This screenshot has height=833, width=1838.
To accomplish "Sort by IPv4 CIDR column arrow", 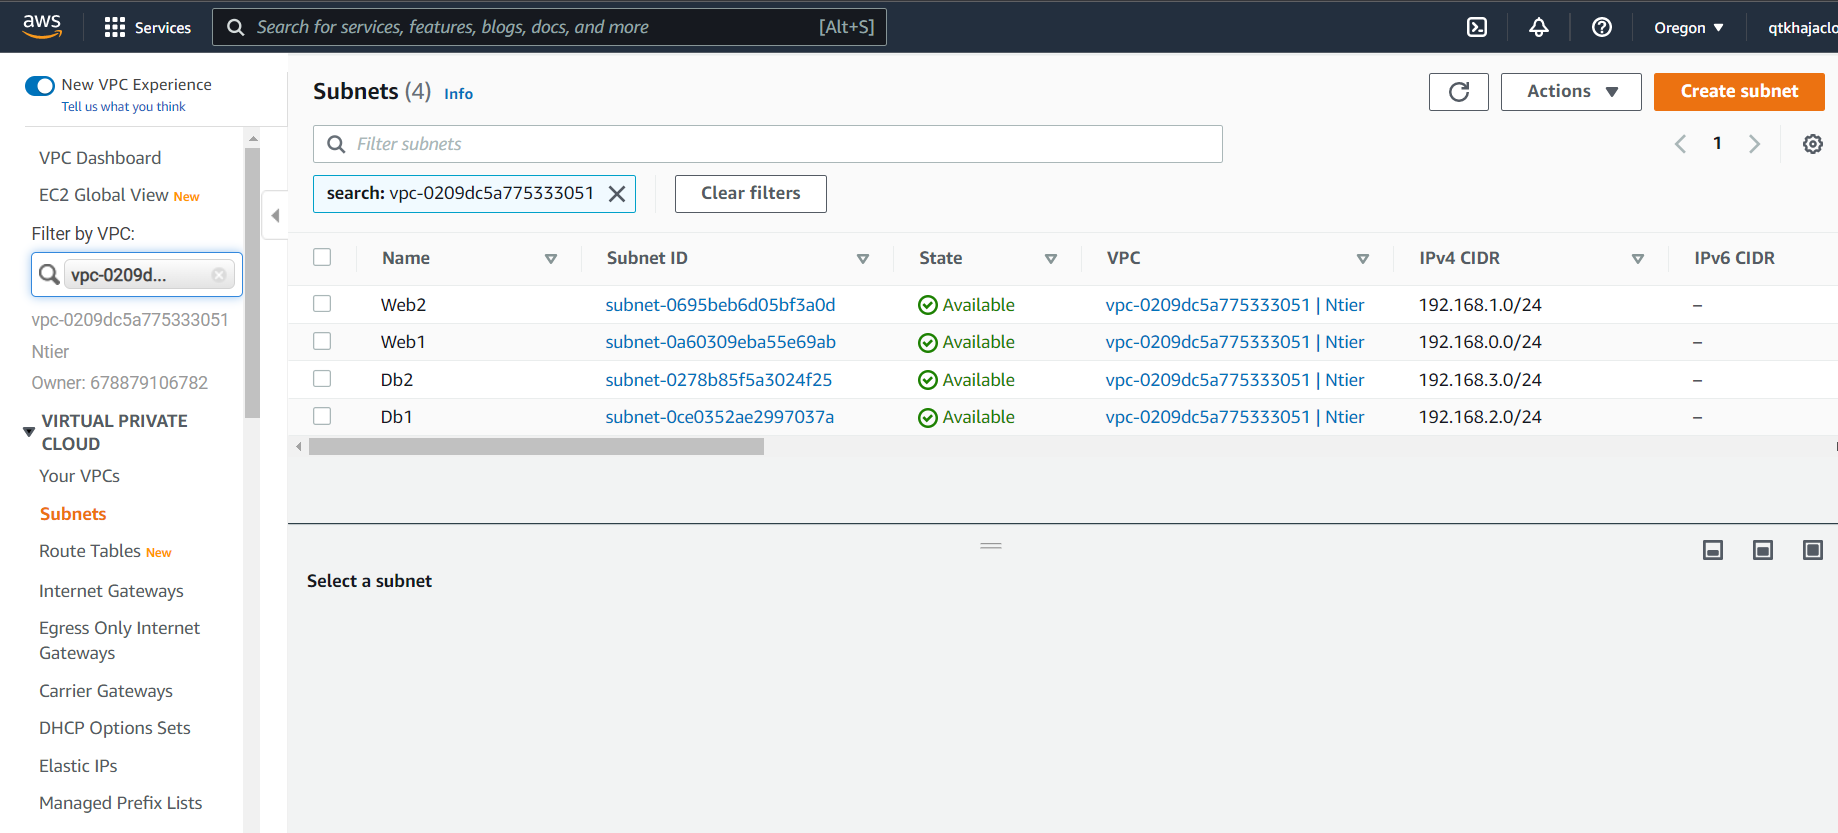I will pos(1638,259).
